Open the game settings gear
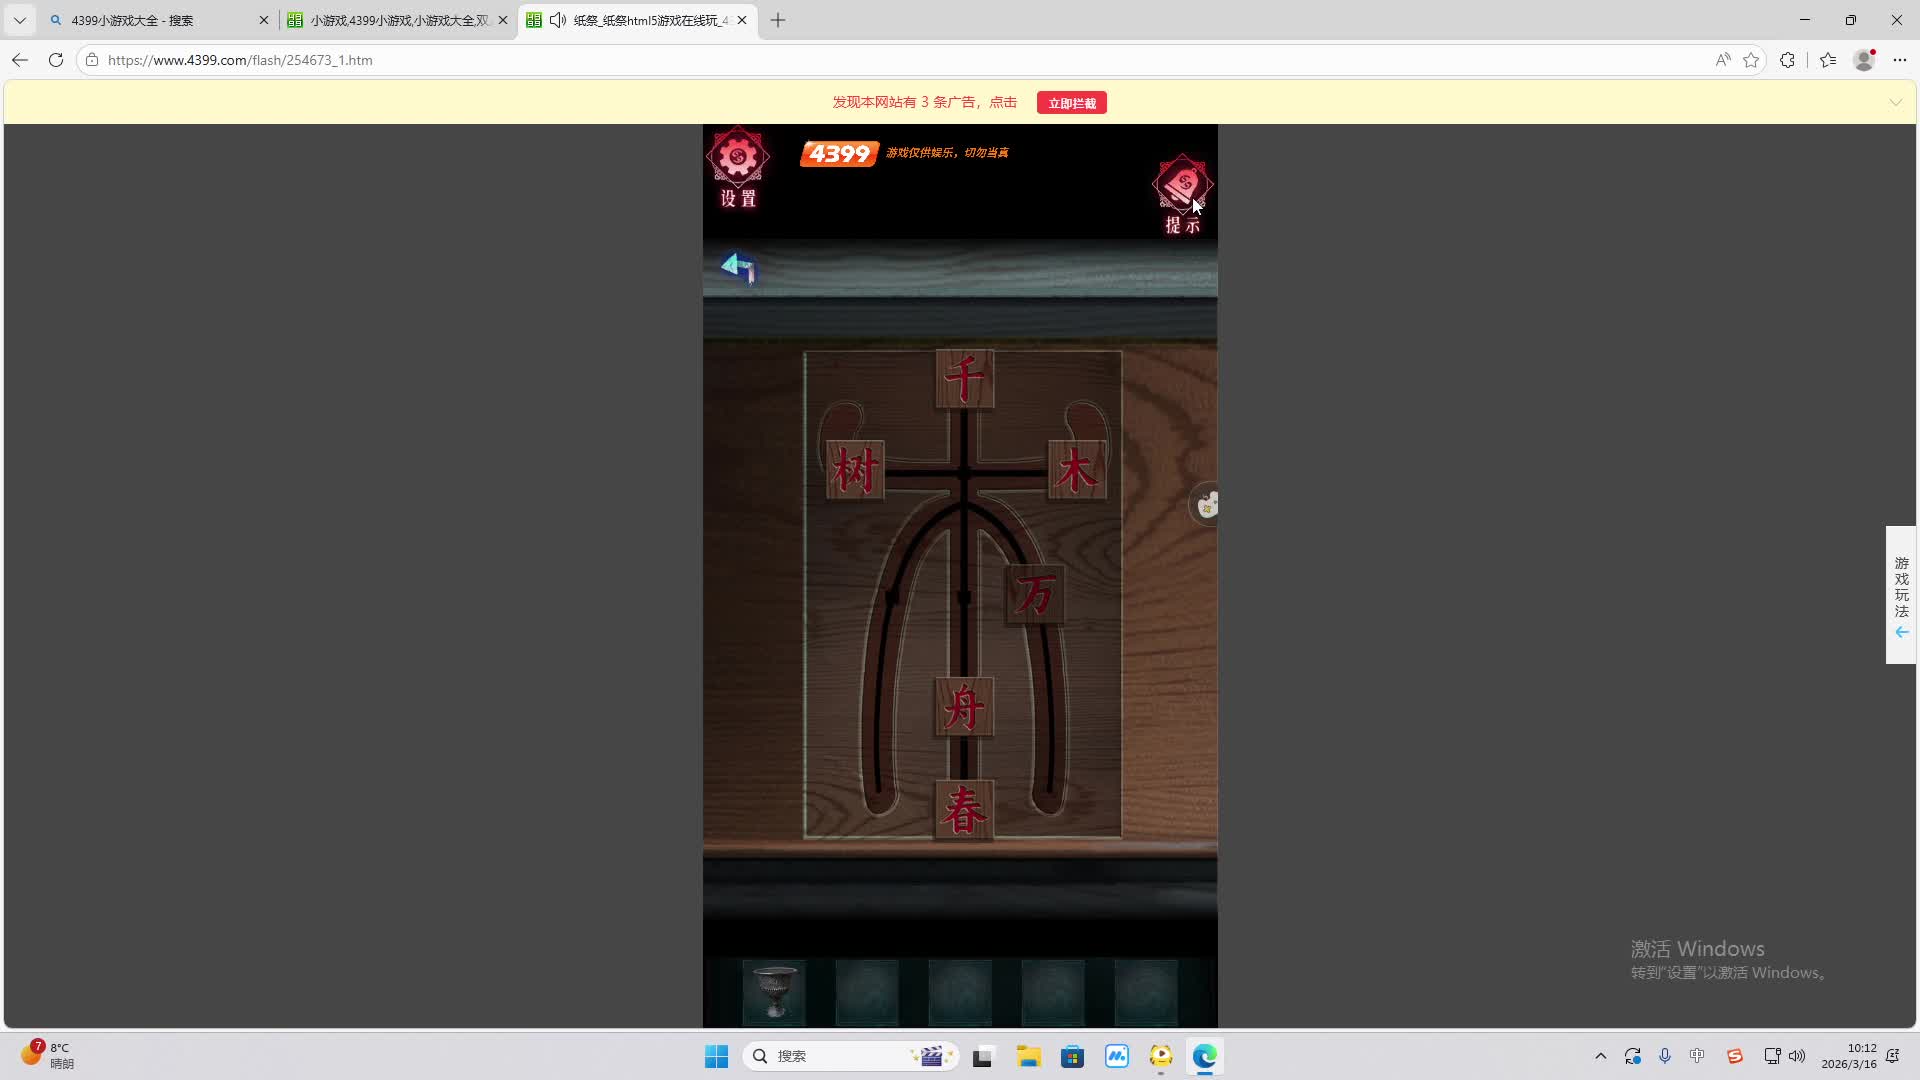 (738, 158)
